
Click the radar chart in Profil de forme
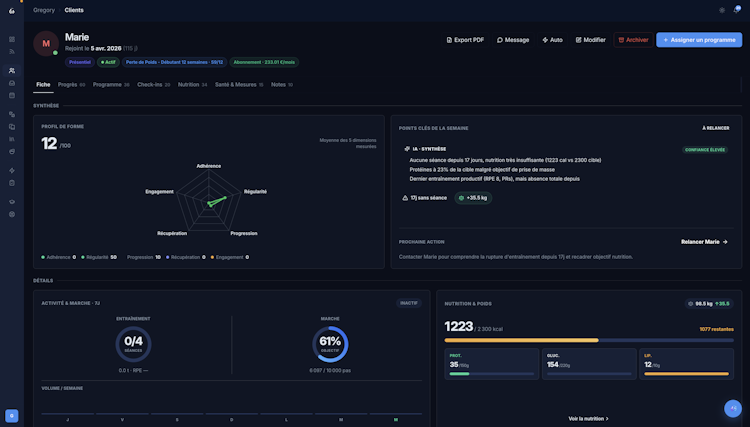209,201
